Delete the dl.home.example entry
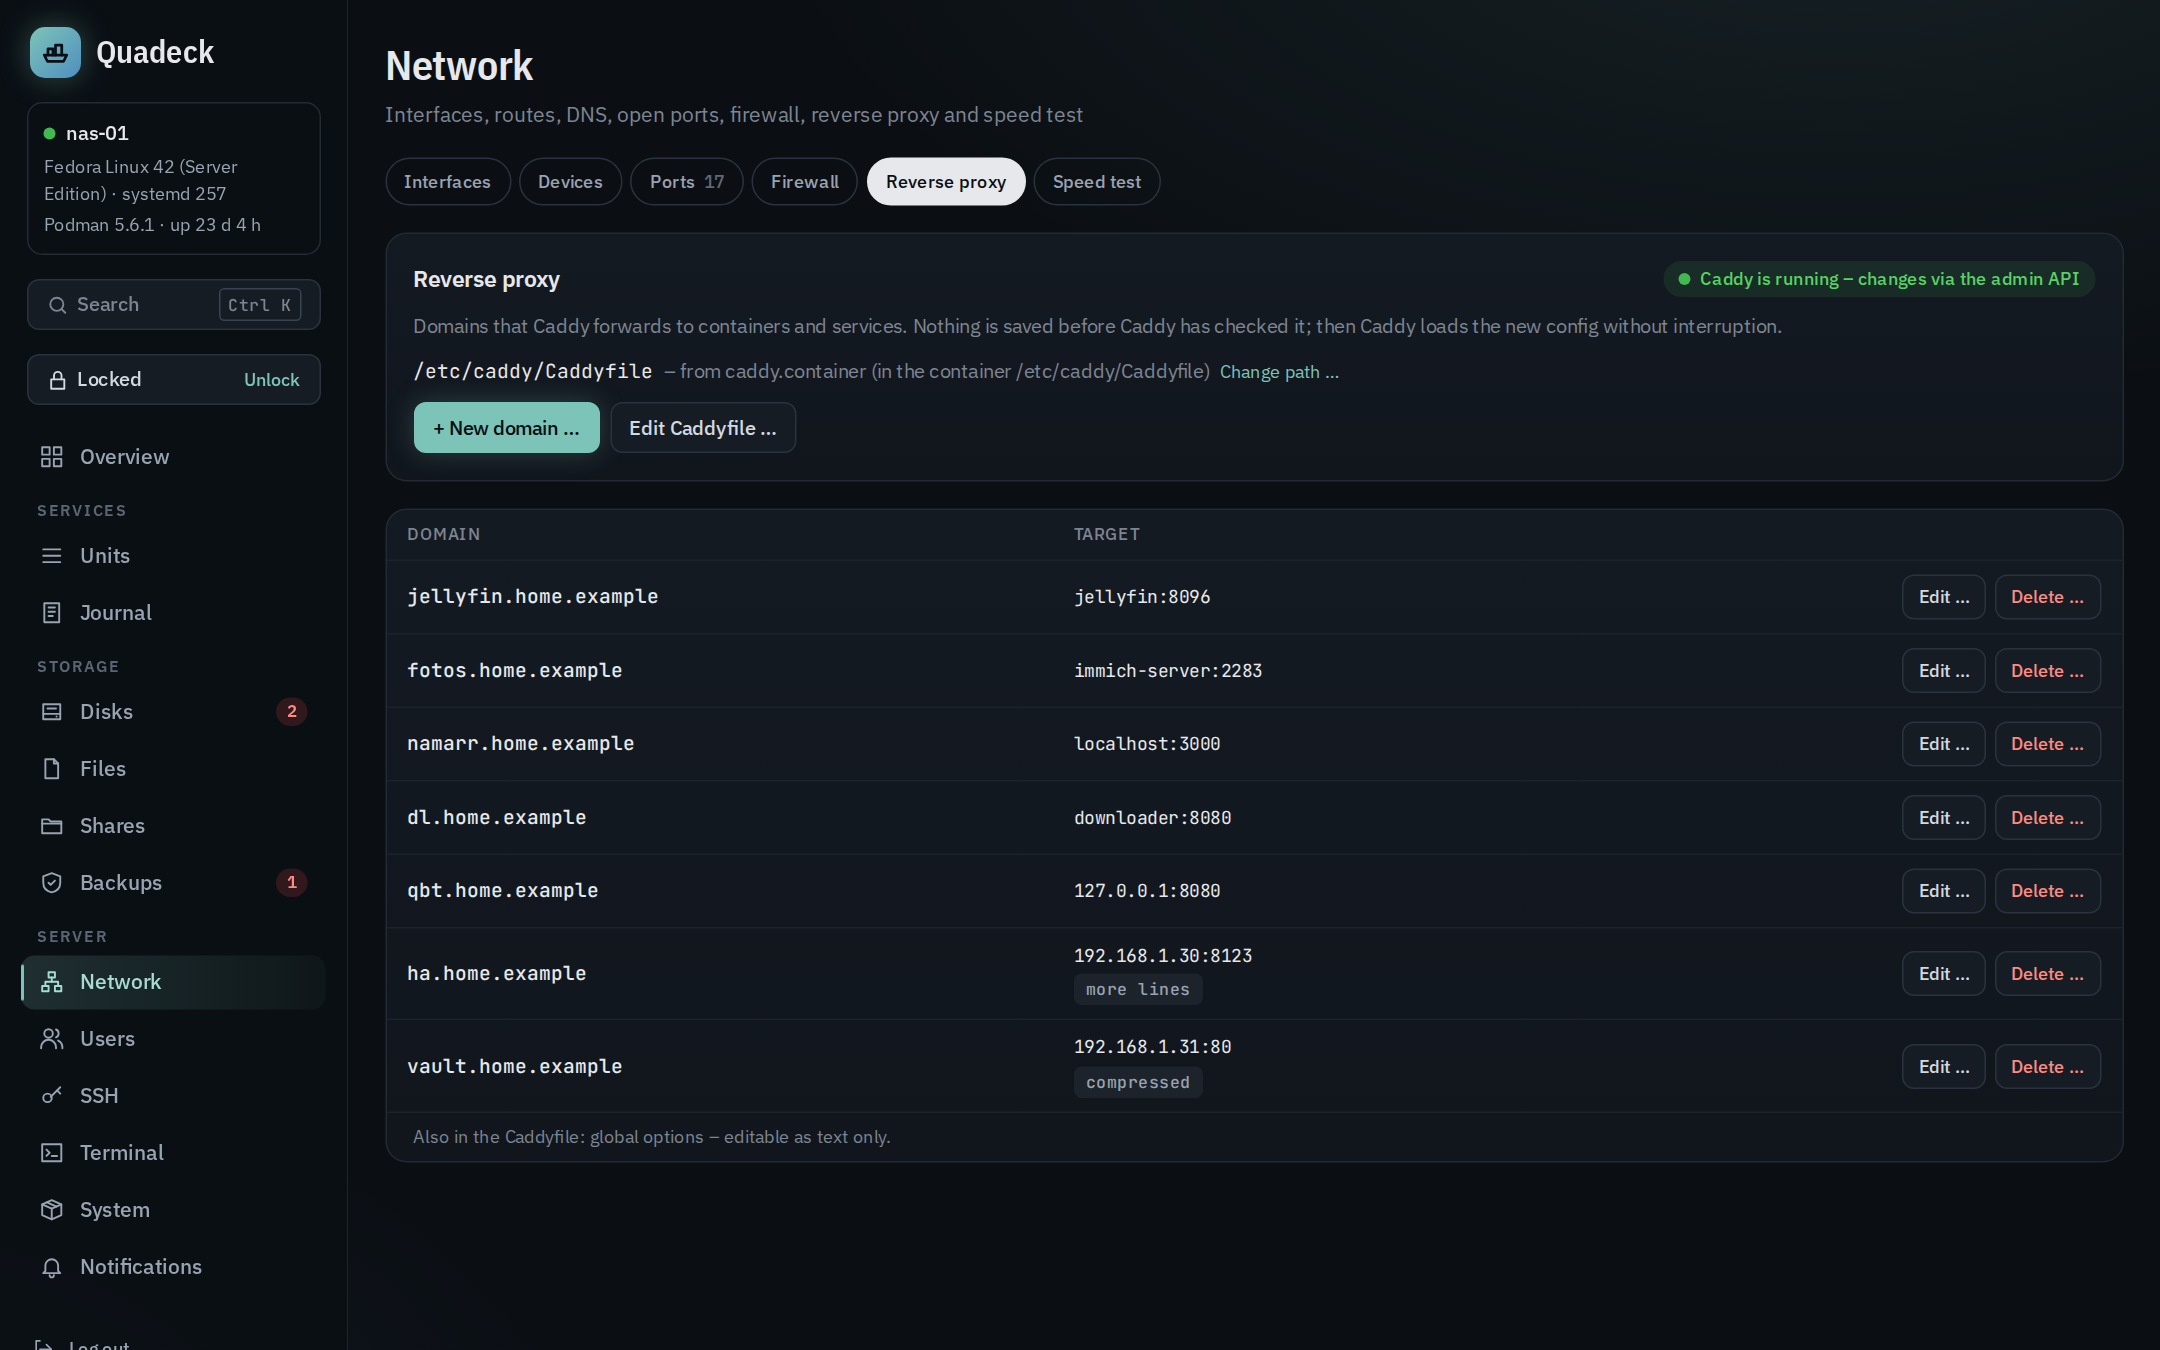2160x1350 pixels. 2047,818
